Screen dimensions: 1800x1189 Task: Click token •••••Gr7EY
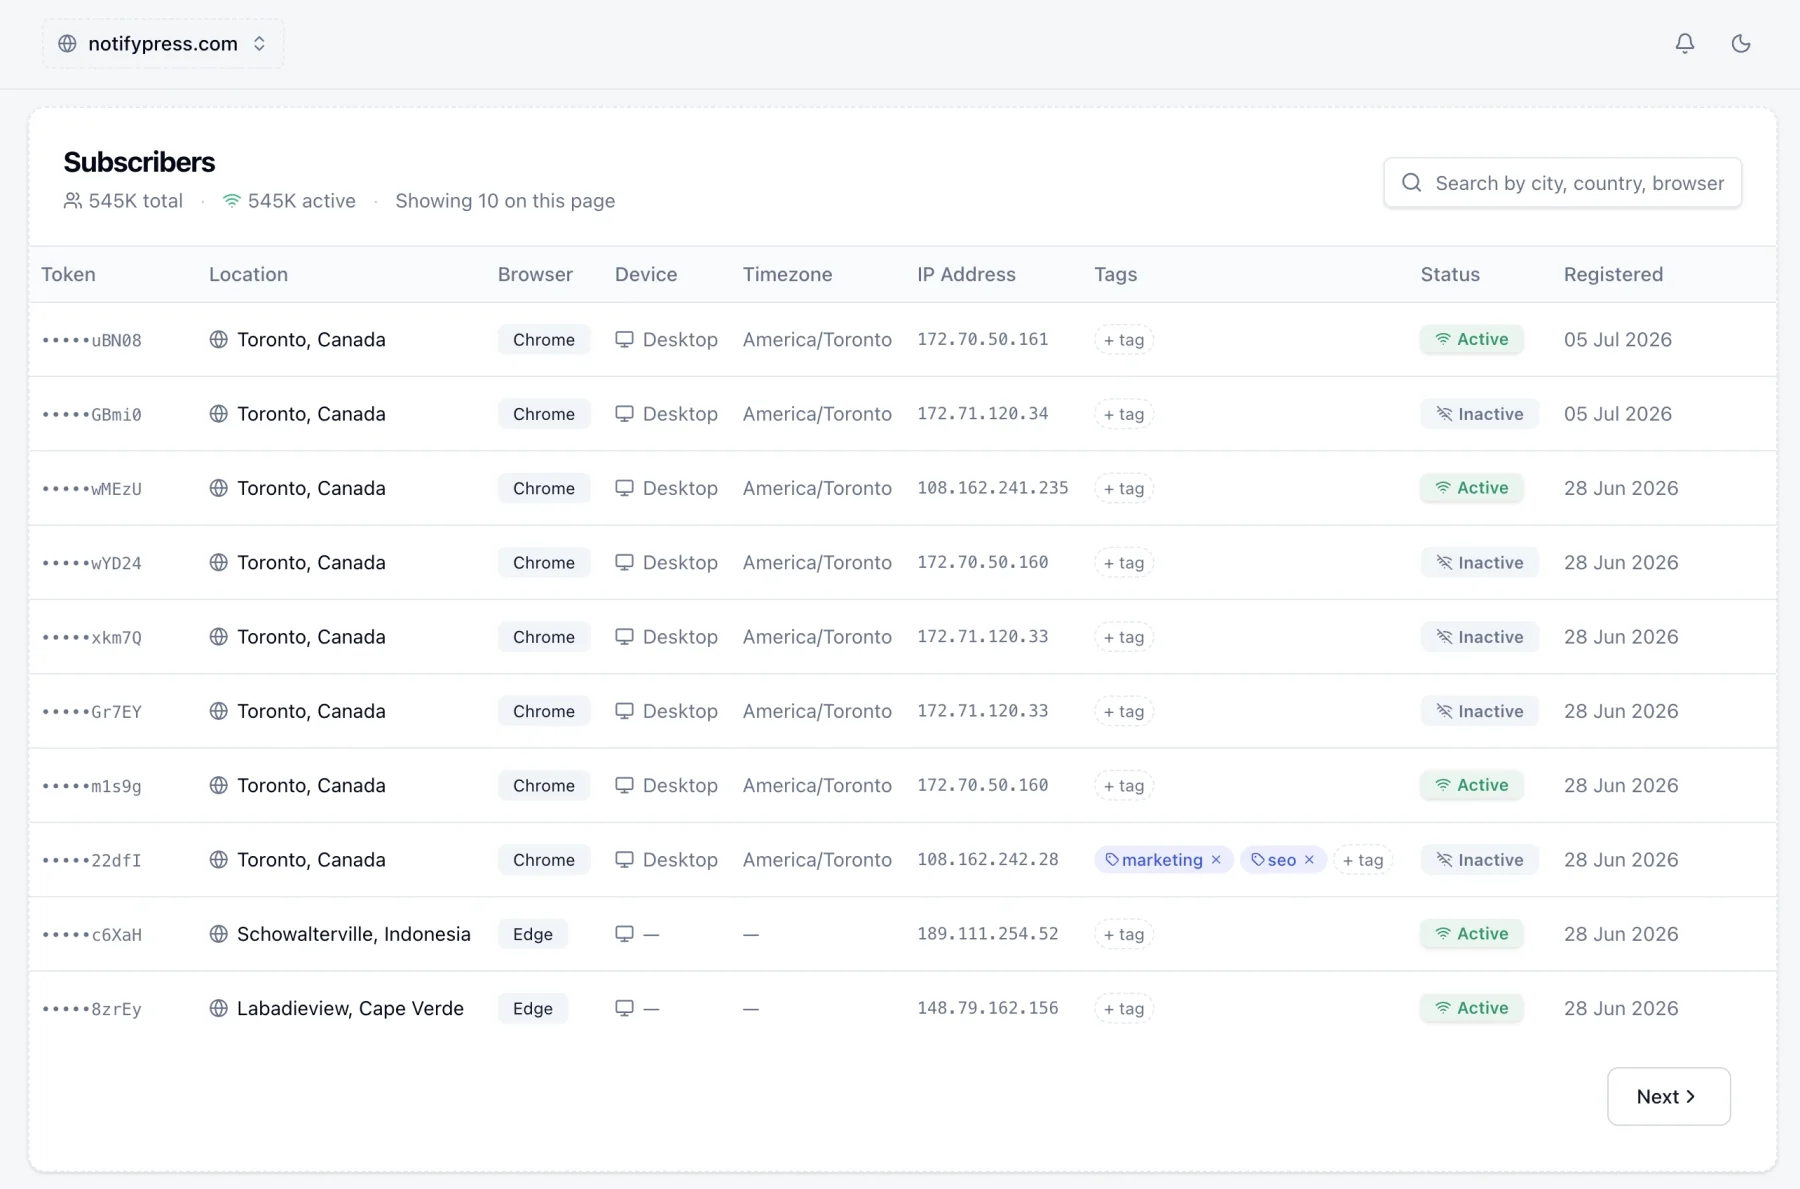[x=92, y=712]
